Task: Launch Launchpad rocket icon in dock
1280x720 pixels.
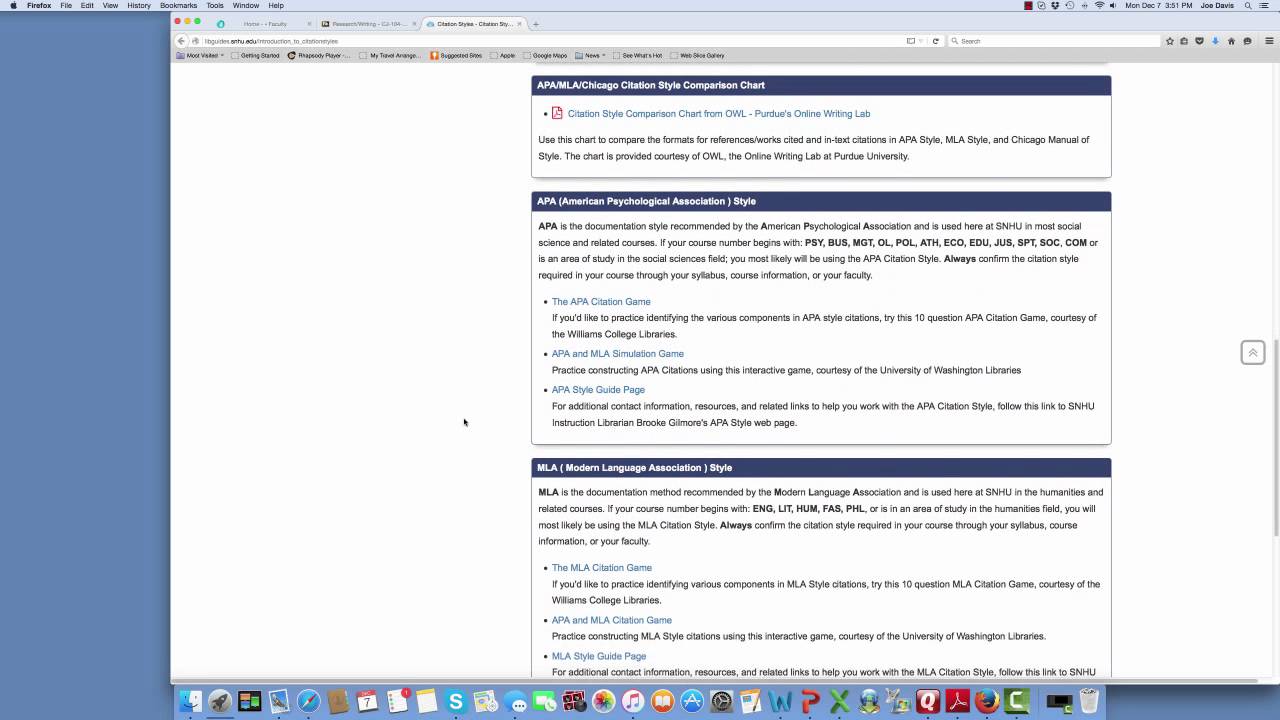Action: [x=220, y=702]
